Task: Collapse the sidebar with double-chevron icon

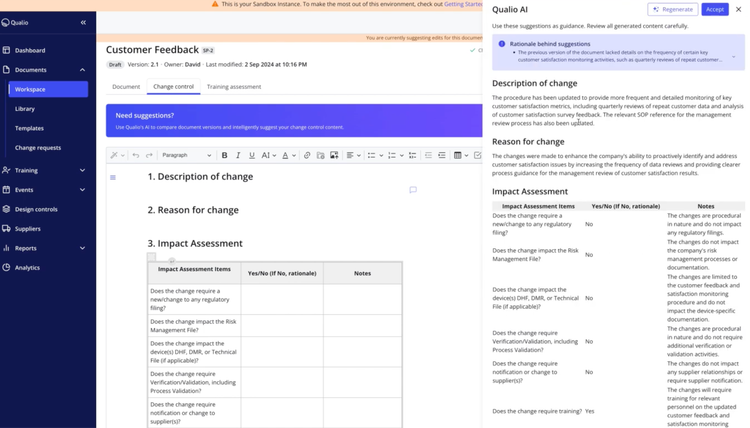Action: (83, 22)
